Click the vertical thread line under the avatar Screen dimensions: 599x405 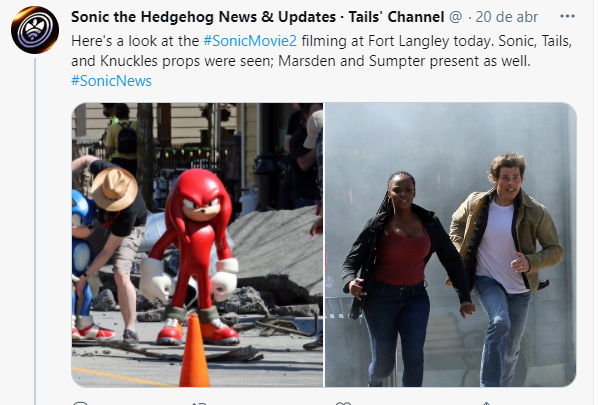[35, 231]
